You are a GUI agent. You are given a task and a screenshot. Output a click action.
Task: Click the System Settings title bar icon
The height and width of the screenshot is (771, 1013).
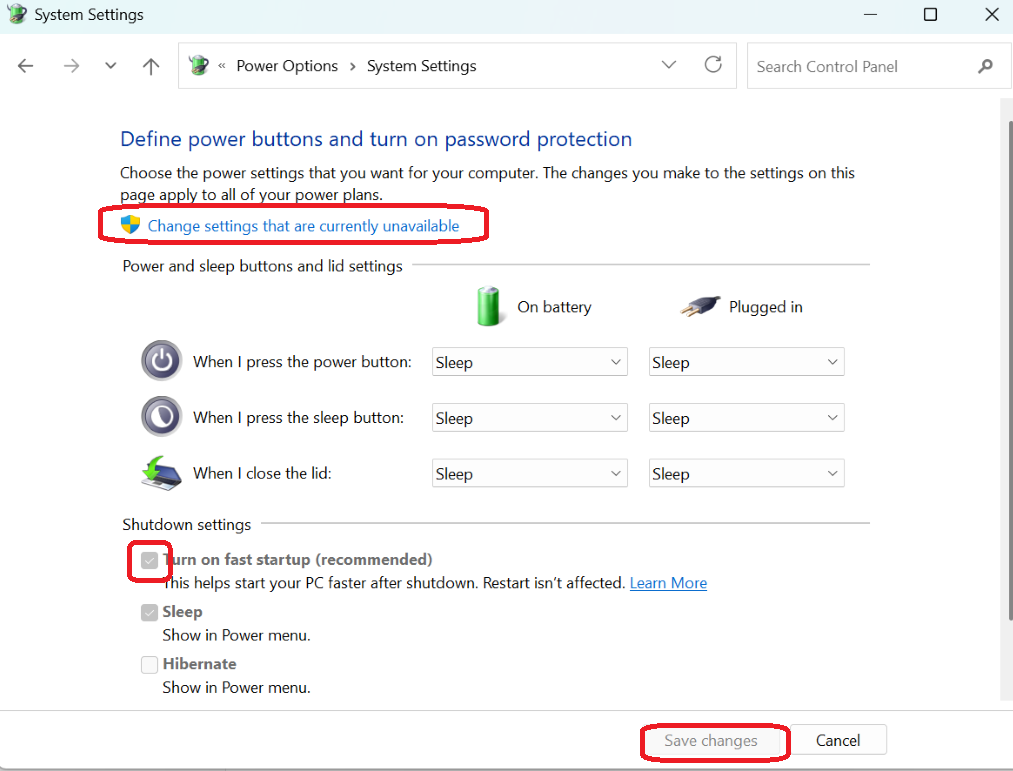17,14
